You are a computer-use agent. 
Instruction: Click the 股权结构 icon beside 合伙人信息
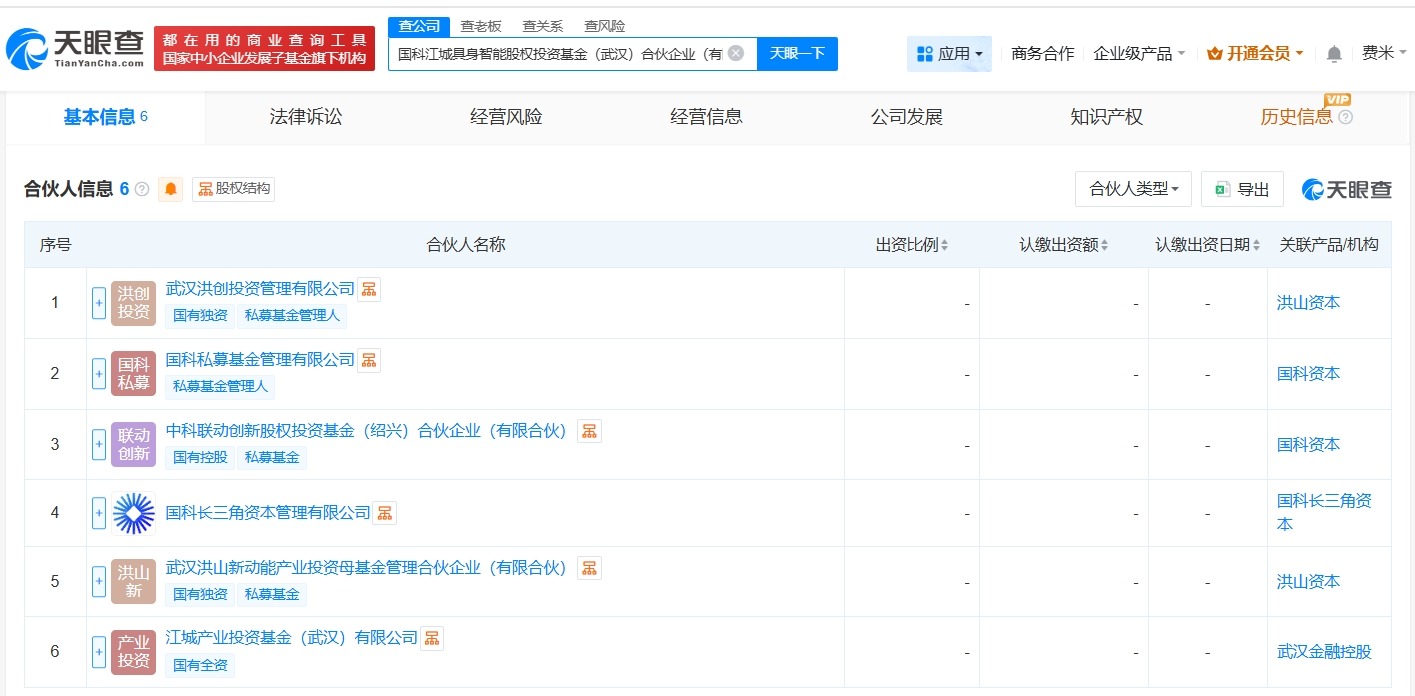[x=232, y=188]
